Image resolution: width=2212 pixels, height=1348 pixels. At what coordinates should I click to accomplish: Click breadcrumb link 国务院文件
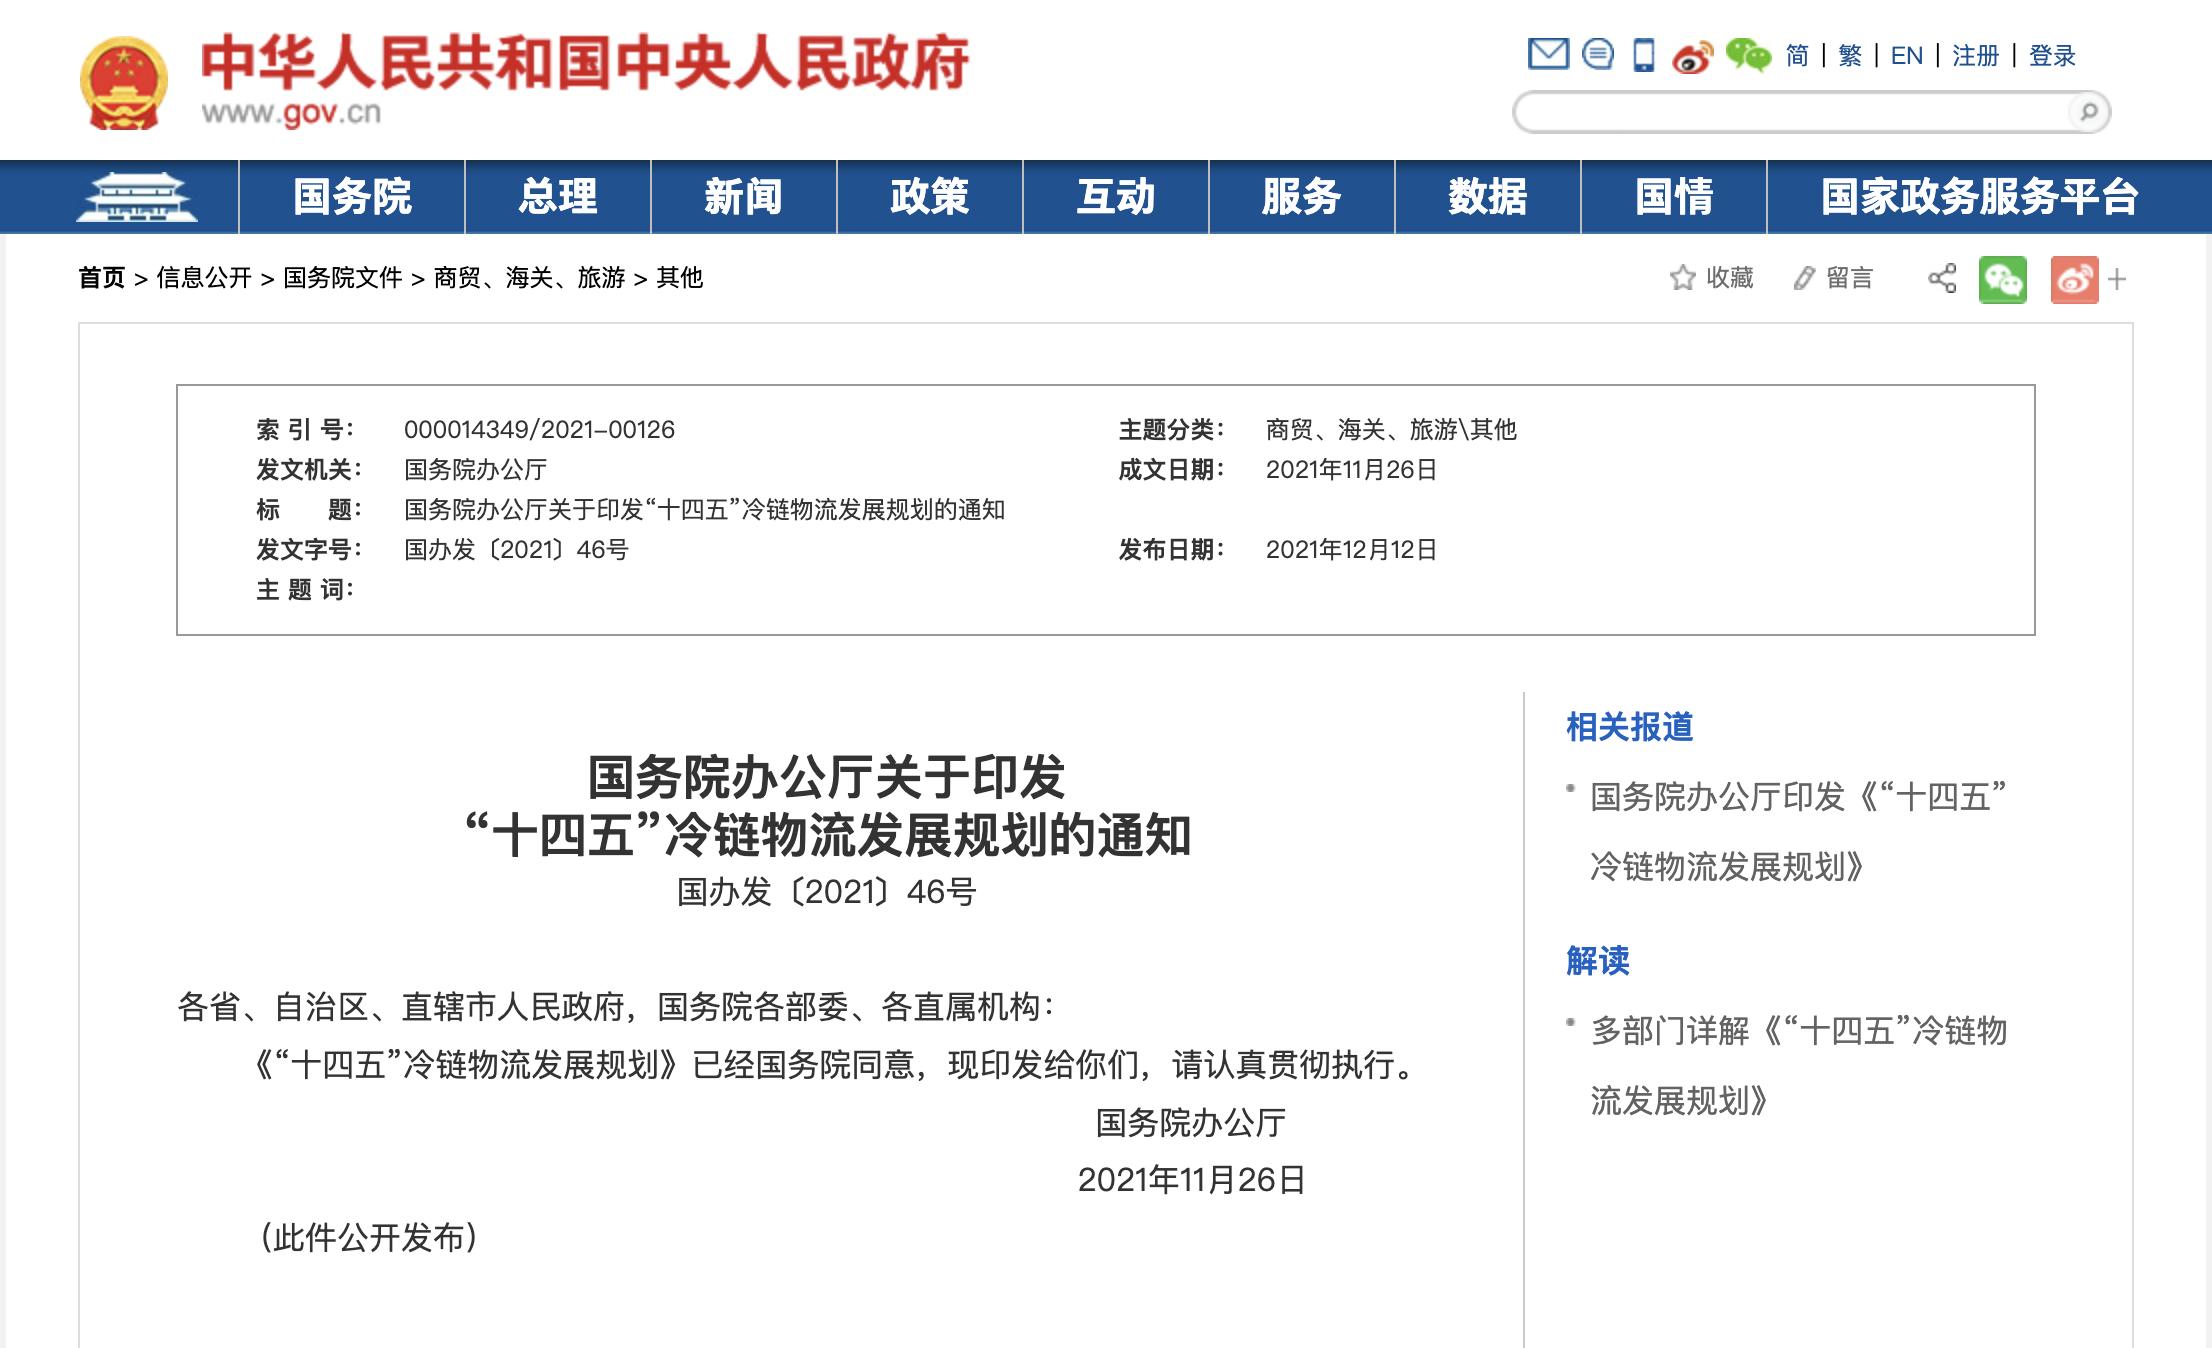[342, 278]
